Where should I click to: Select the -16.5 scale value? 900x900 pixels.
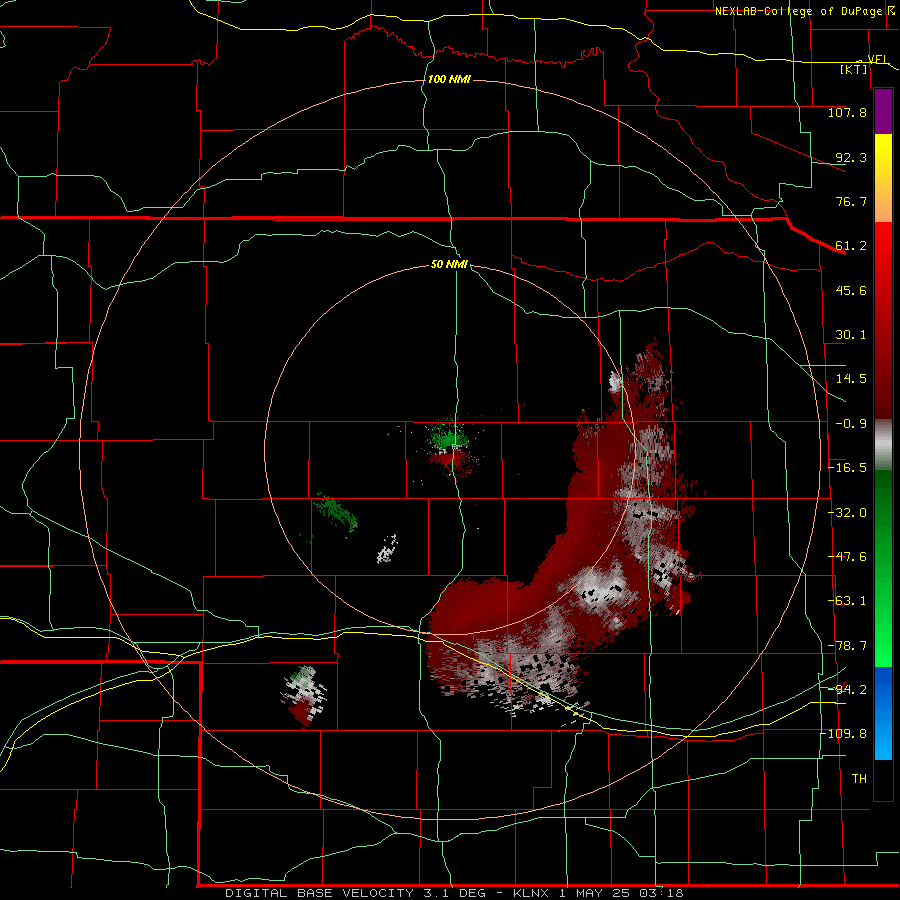click(x=847, y=468)
